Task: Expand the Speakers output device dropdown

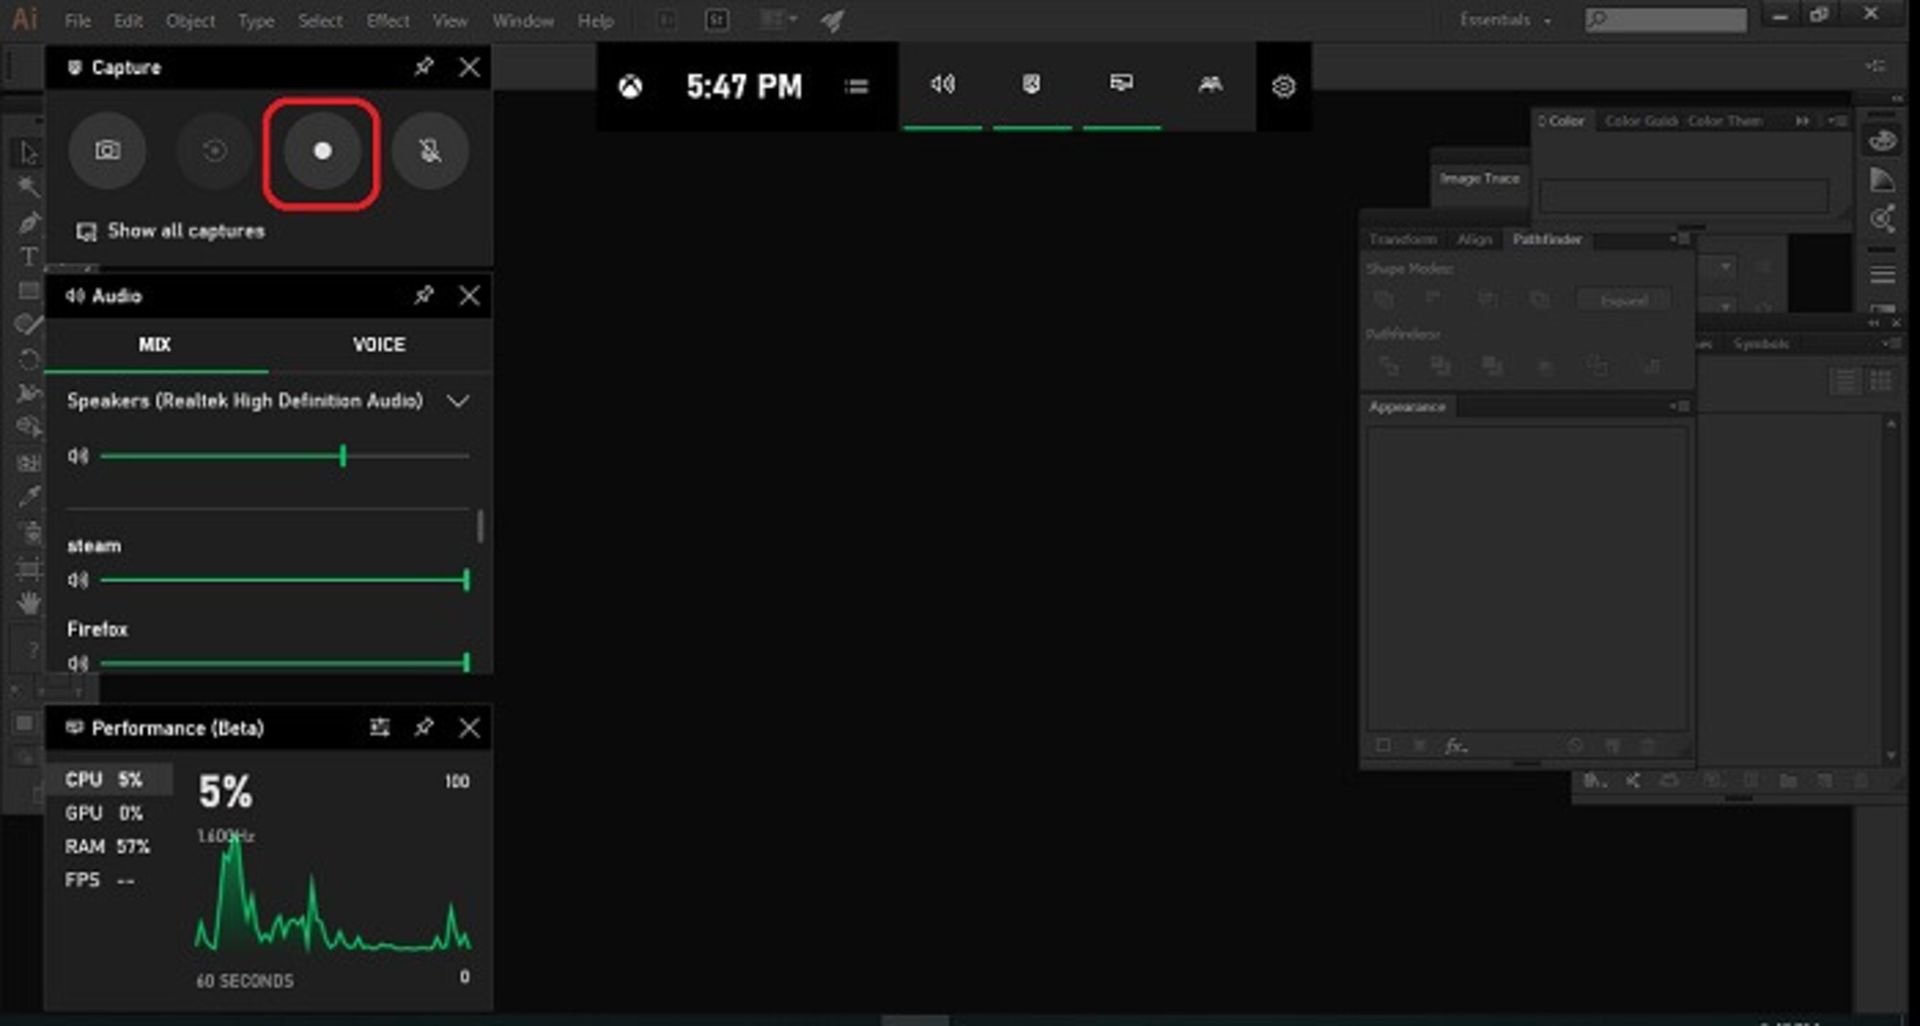Action: pyautogui.click(x=458, y=401)
